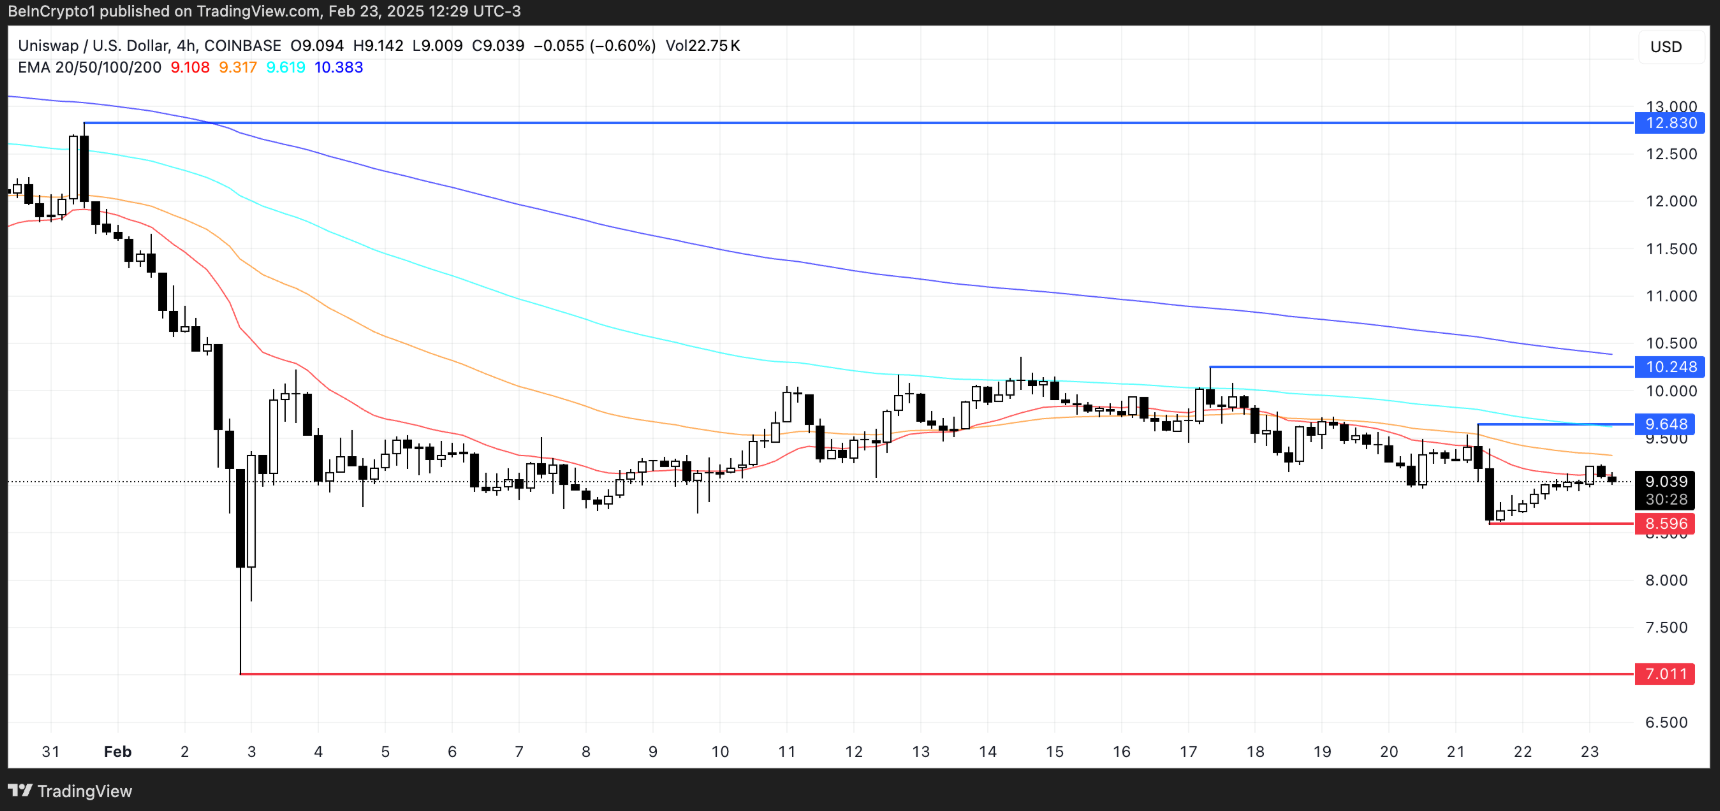Click the Vol 22.75K volume readout
The image size is (1720, 811).
tap(702, 46)
